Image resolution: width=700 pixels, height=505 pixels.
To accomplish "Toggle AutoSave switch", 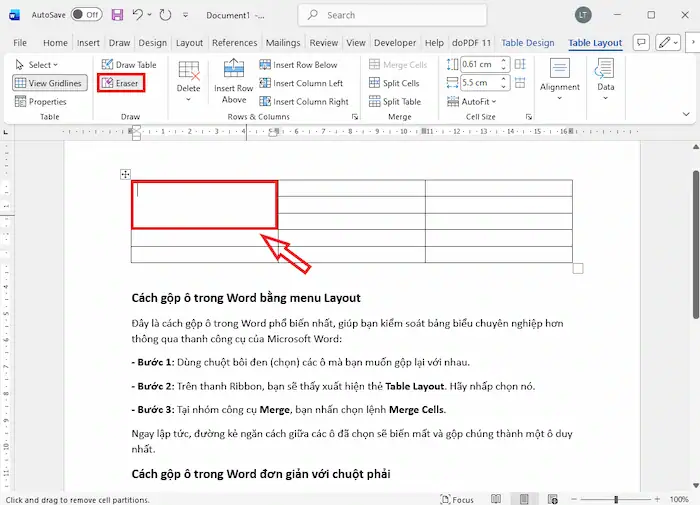I will [87, 15].
